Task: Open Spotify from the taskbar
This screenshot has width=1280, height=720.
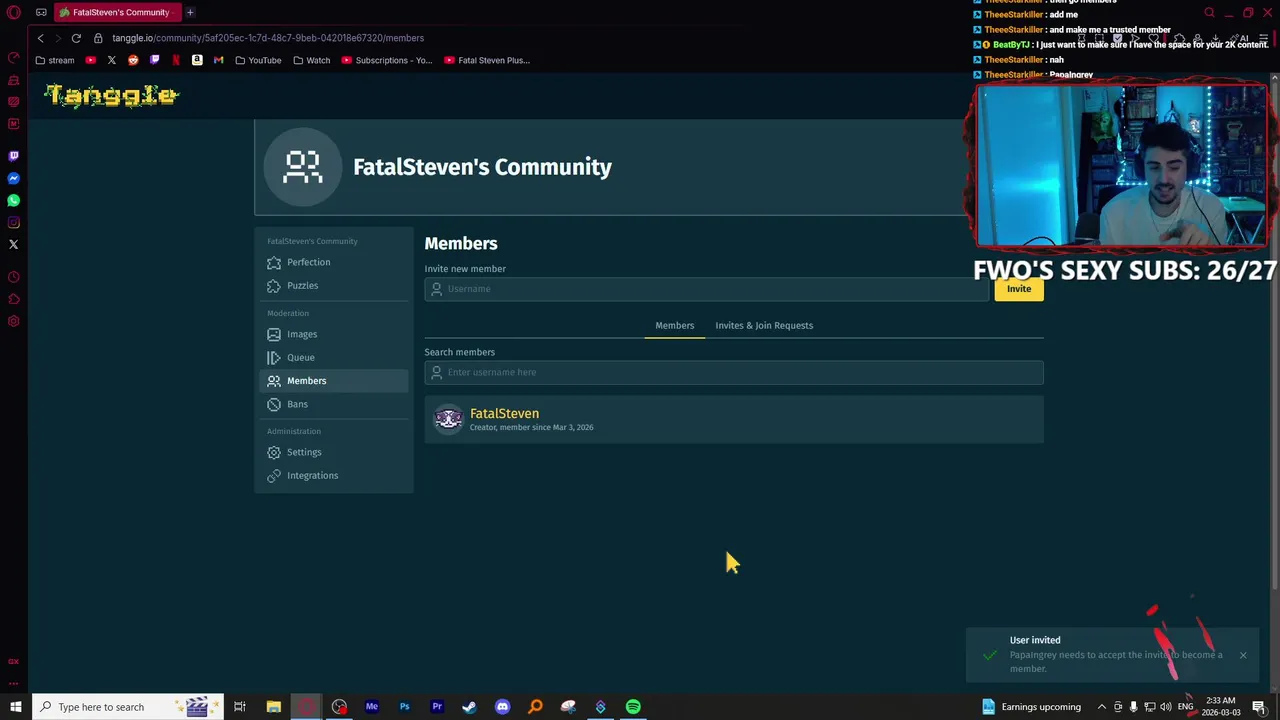Action: [633, 707]
